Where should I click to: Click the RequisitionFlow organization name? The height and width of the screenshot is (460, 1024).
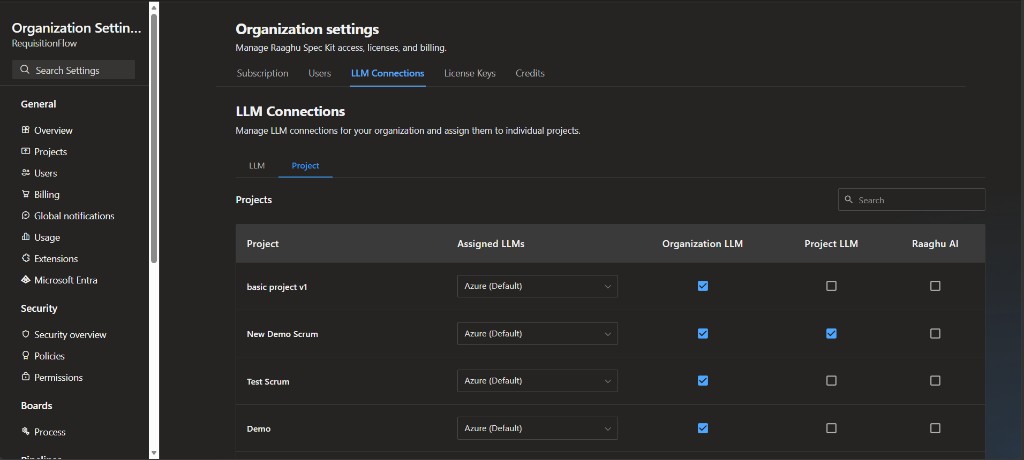(x=44, y=43)
